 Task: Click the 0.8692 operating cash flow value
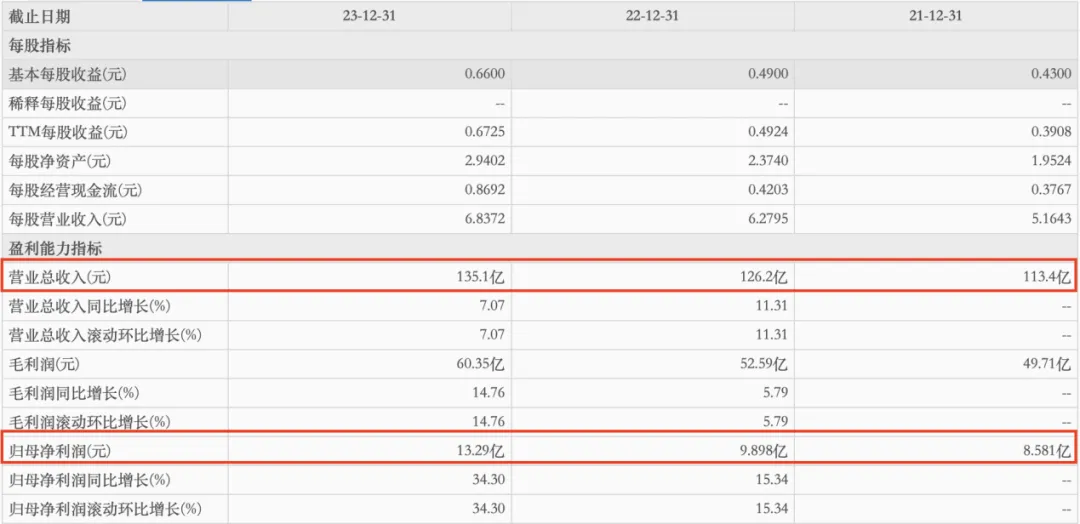coord(486,190)
